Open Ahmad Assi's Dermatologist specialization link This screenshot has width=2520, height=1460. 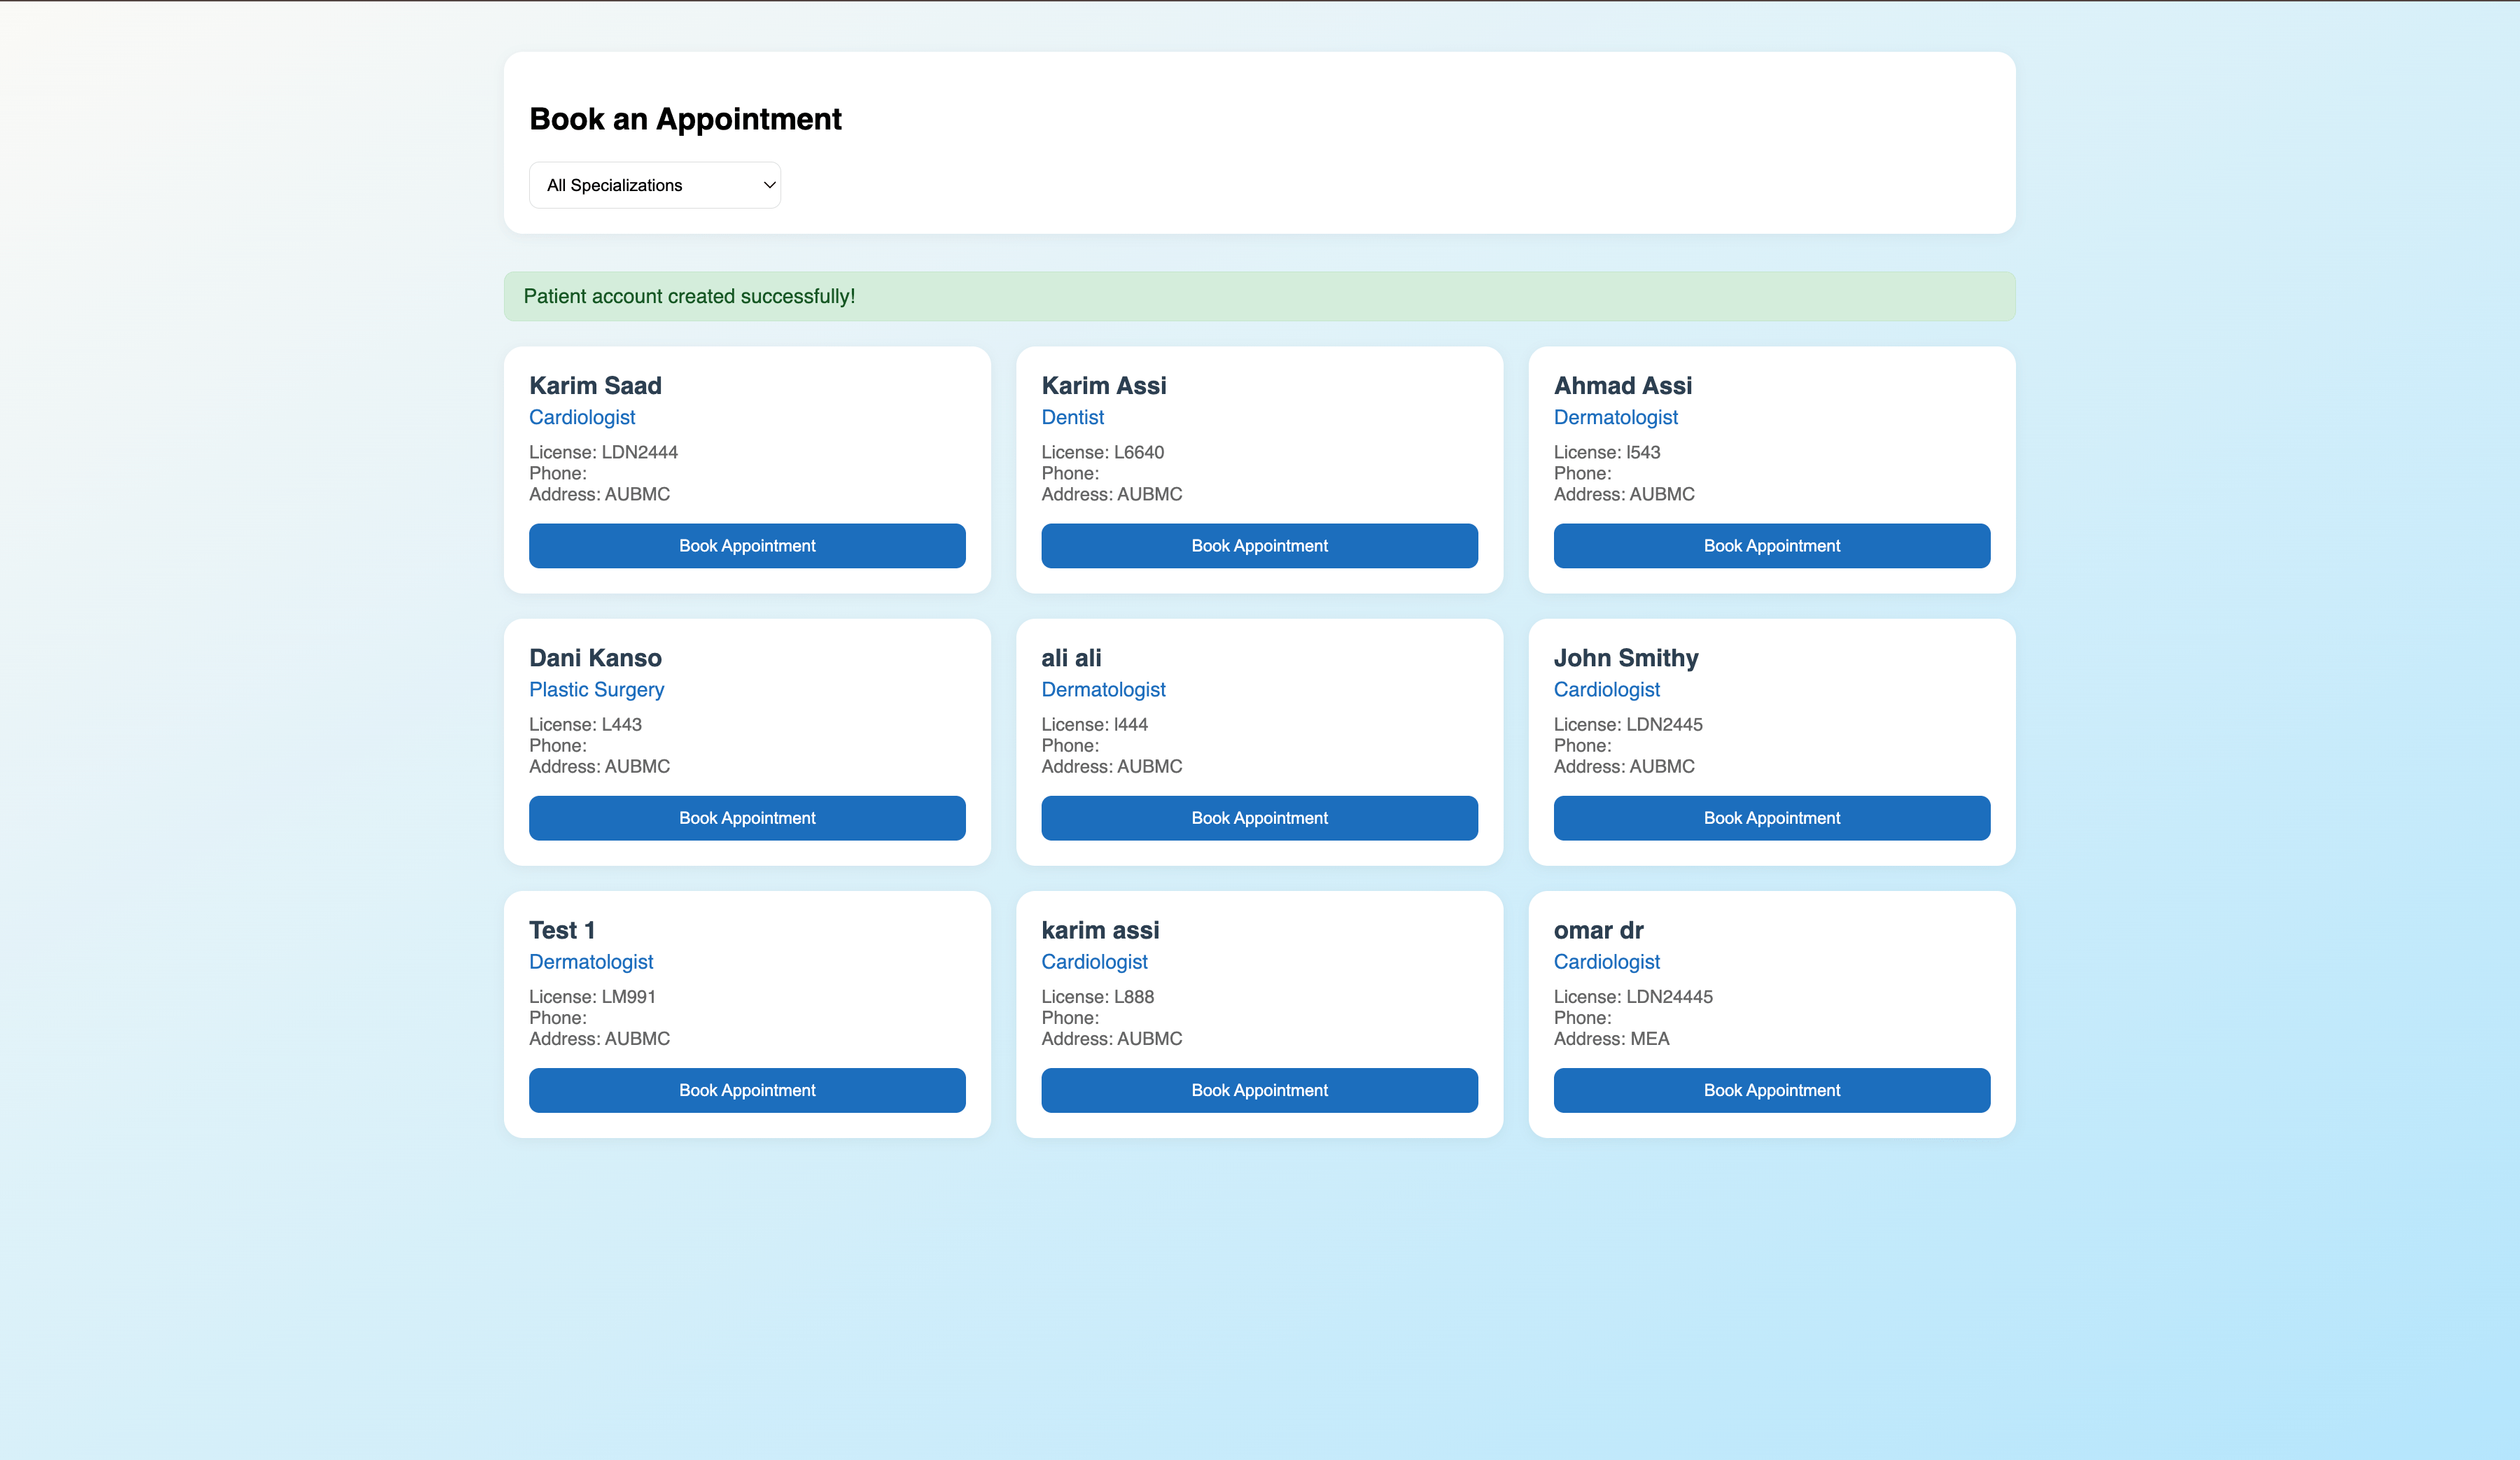(1615, 417)
